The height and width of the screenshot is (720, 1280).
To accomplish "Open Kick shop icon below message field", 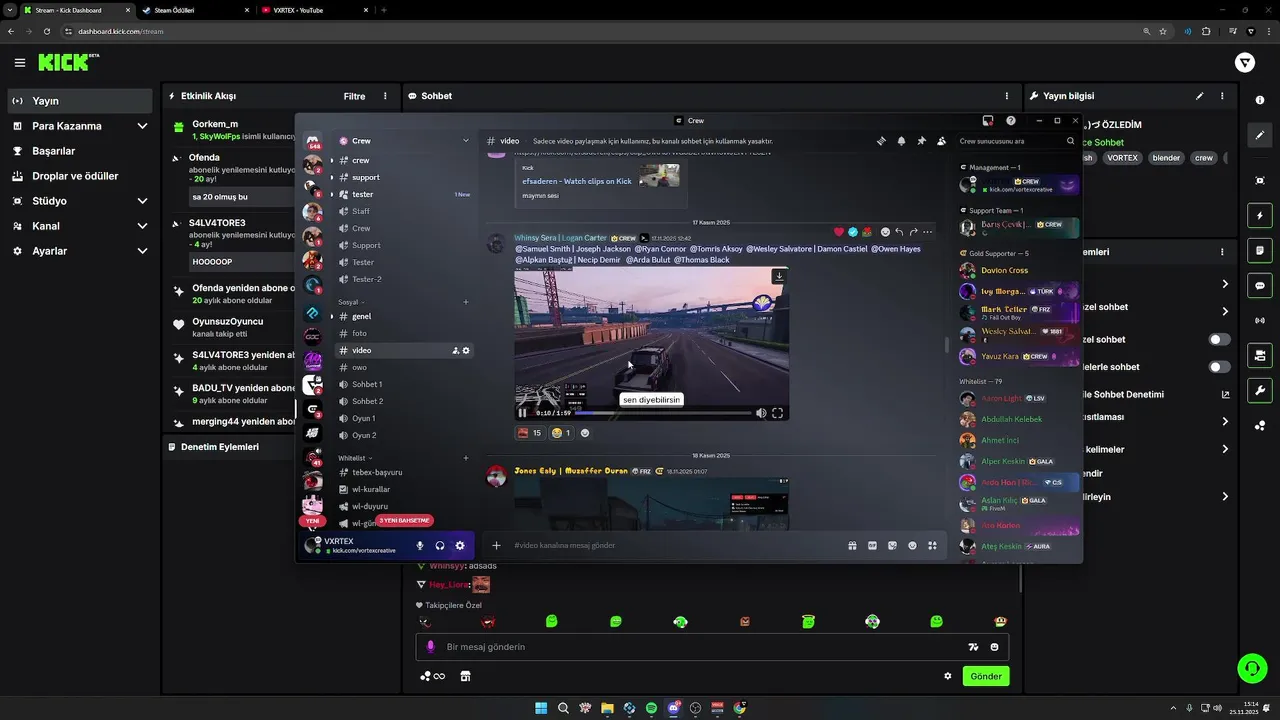I will coord(465,676).
